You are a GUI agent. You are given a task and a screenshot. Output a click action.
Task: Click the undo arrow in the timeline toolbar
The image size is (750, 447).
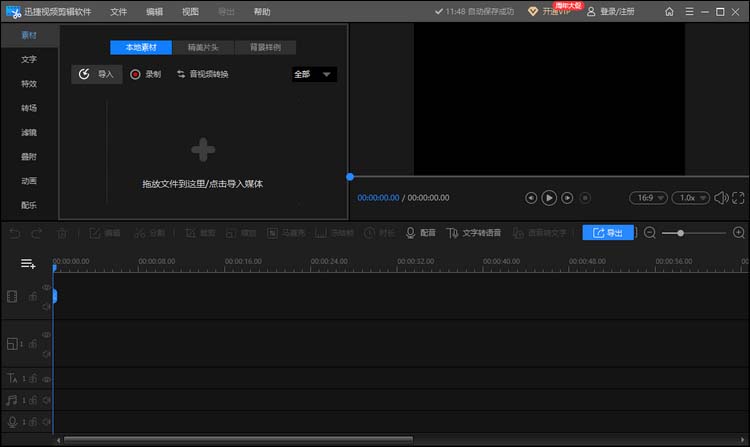(x=15, y=233)
